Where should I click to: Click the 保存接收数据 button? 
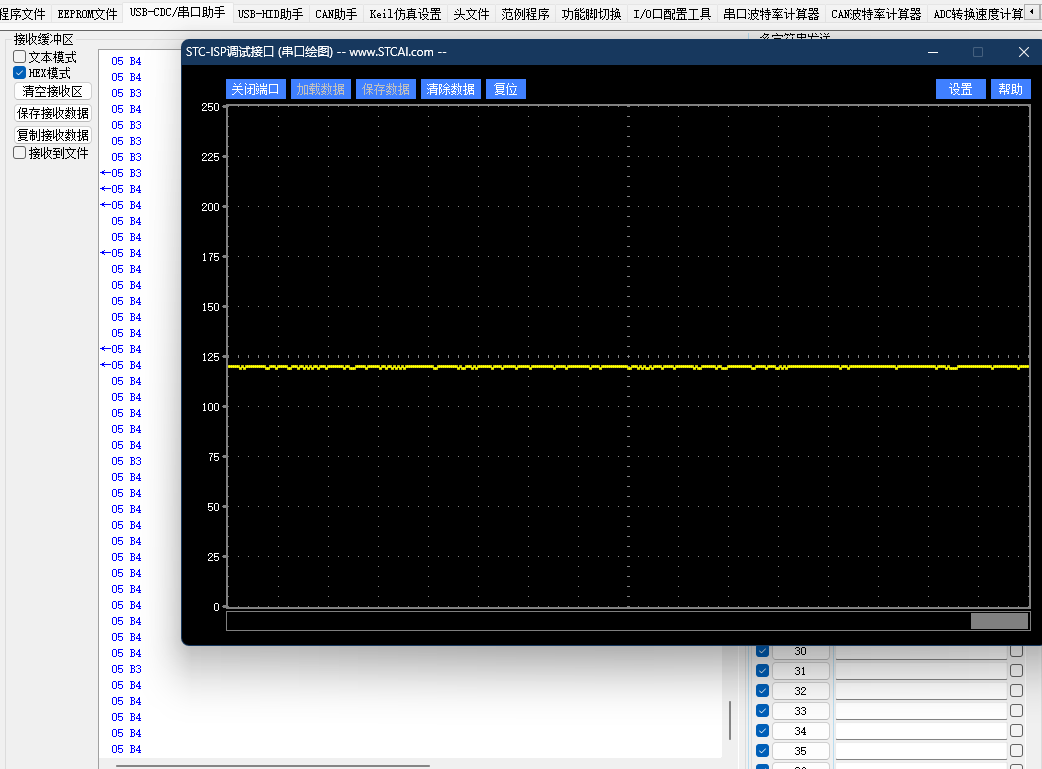click(x=52, y=113)
